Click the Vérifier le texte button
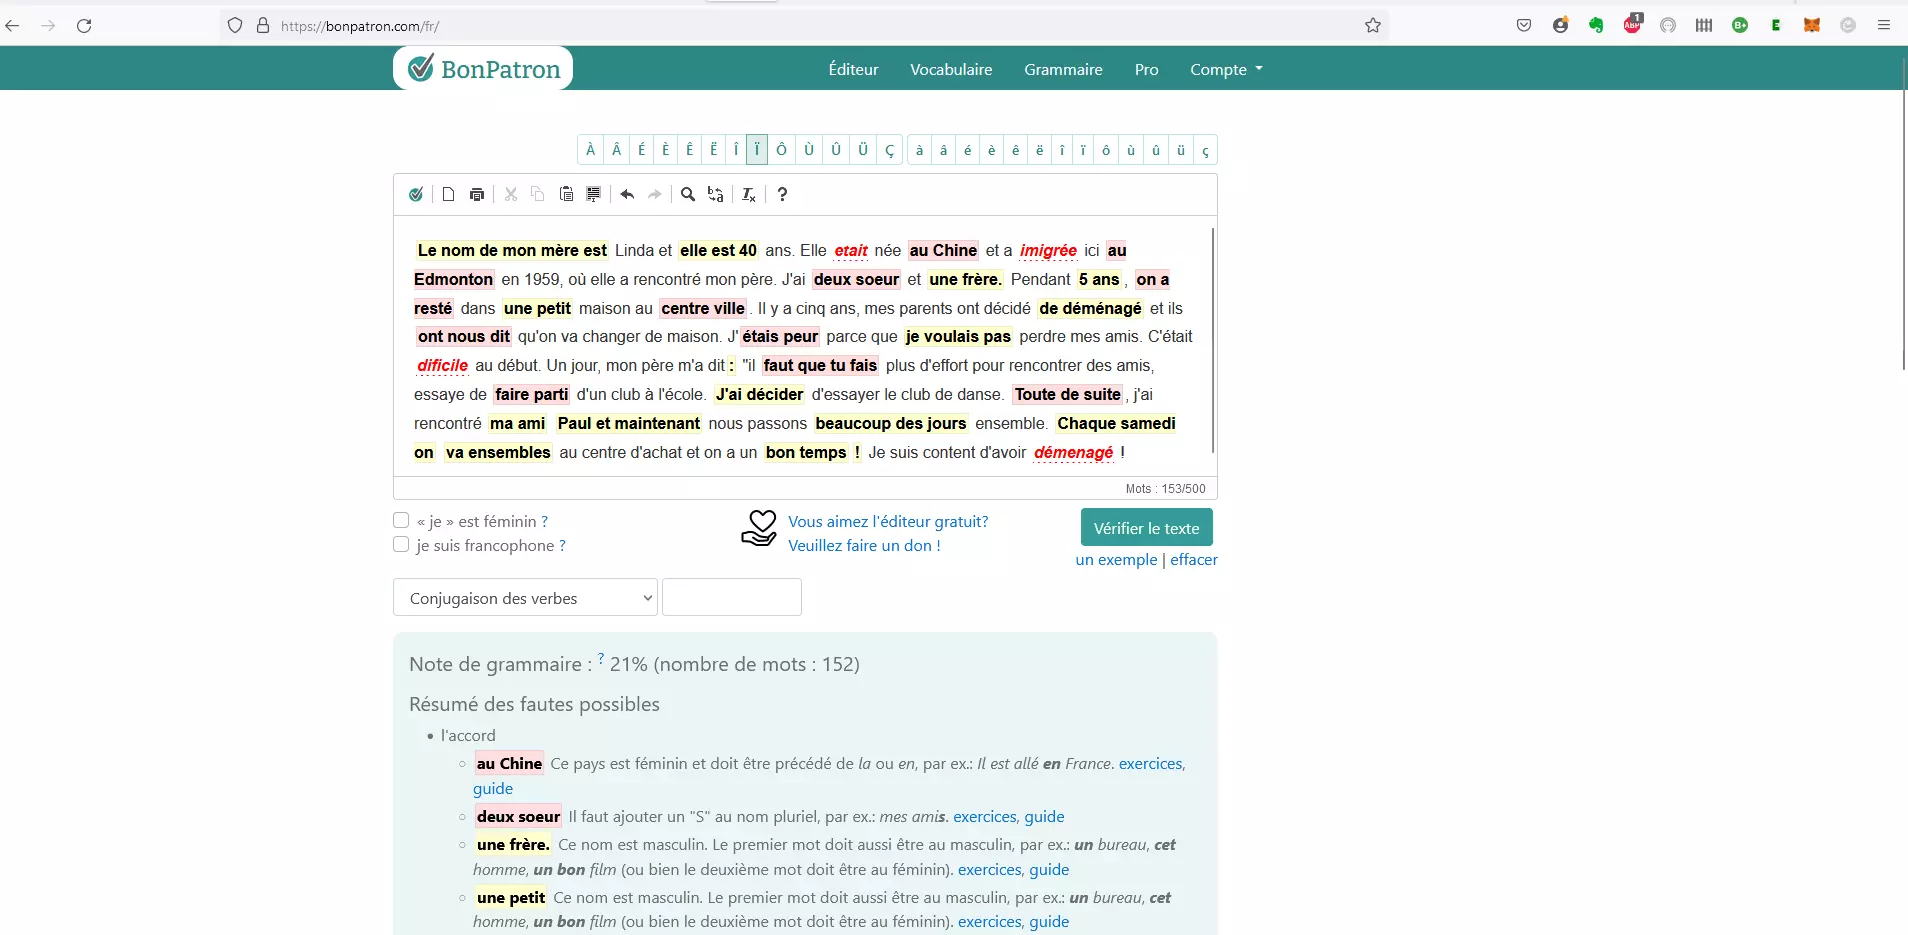Image resolution: width=1908 pixels, height=935 pixels. (1146, 528)
